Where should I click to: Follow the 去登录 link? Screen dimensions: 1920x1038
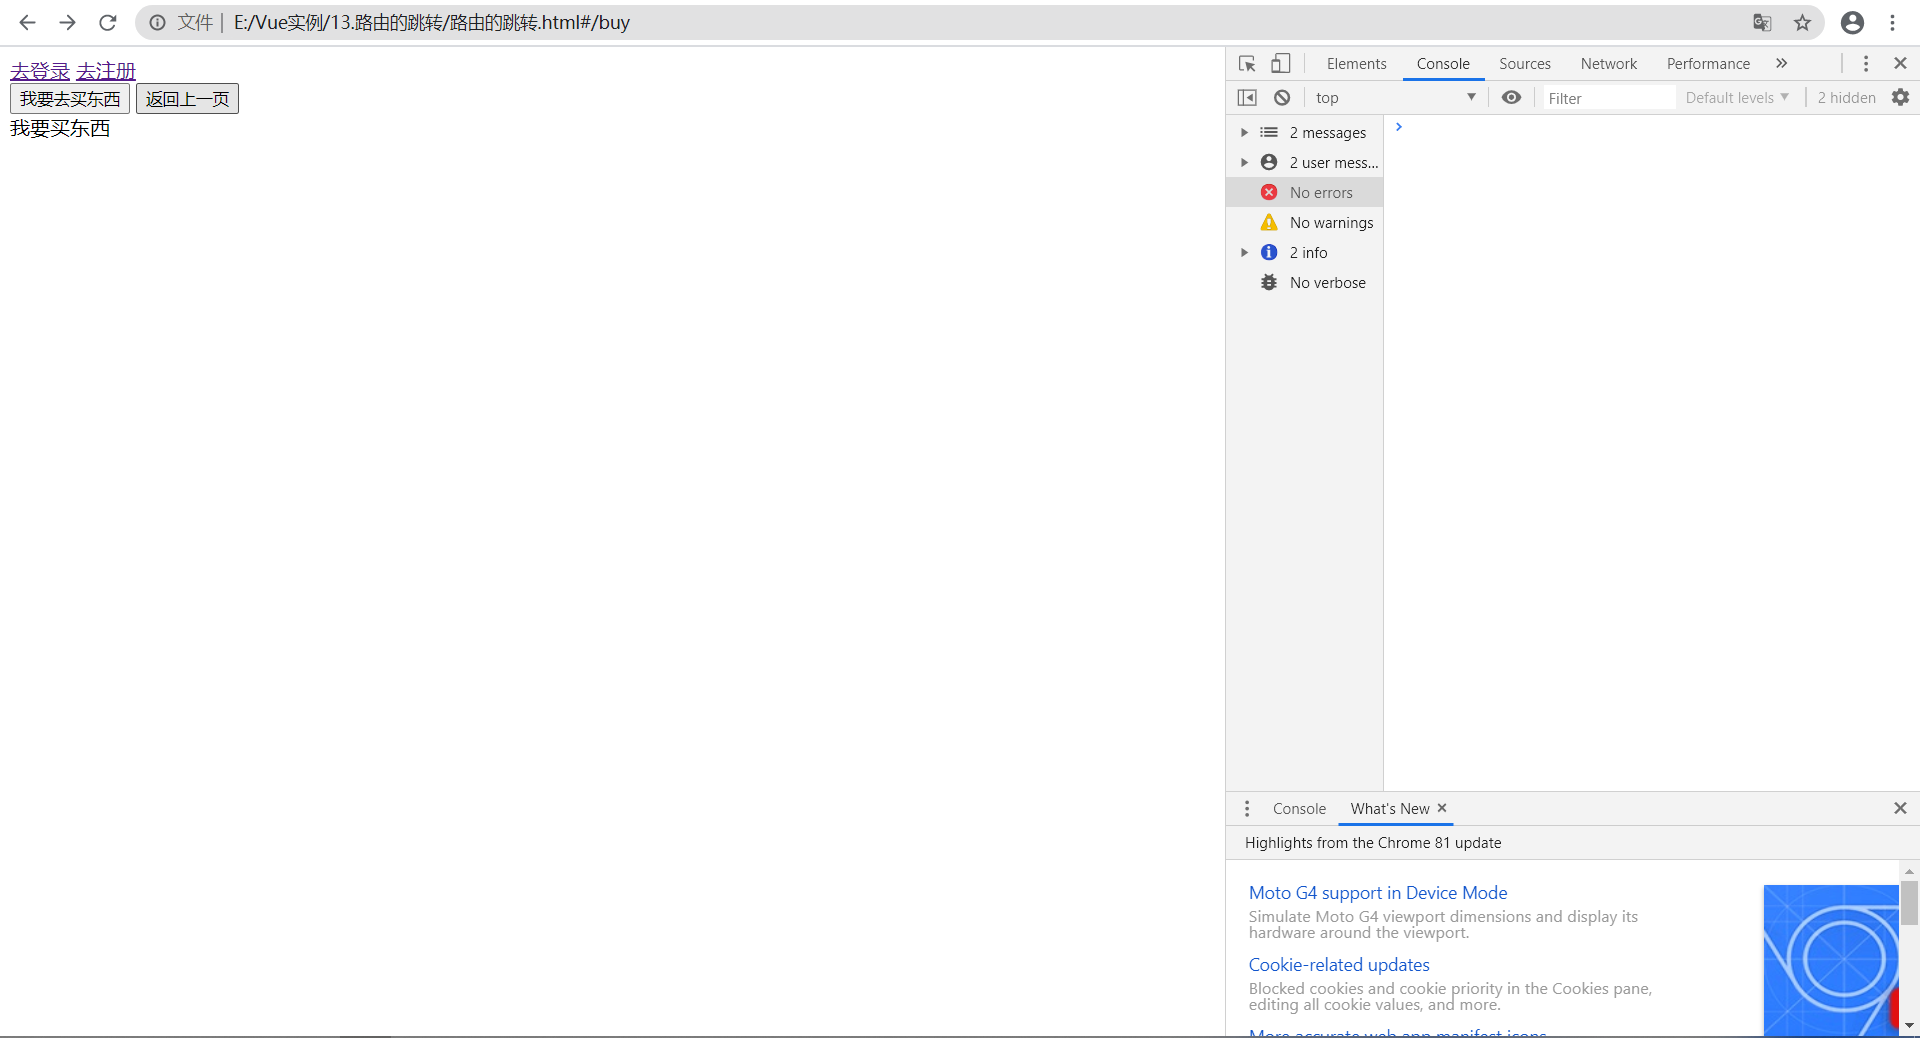click(x=40, y=71)
